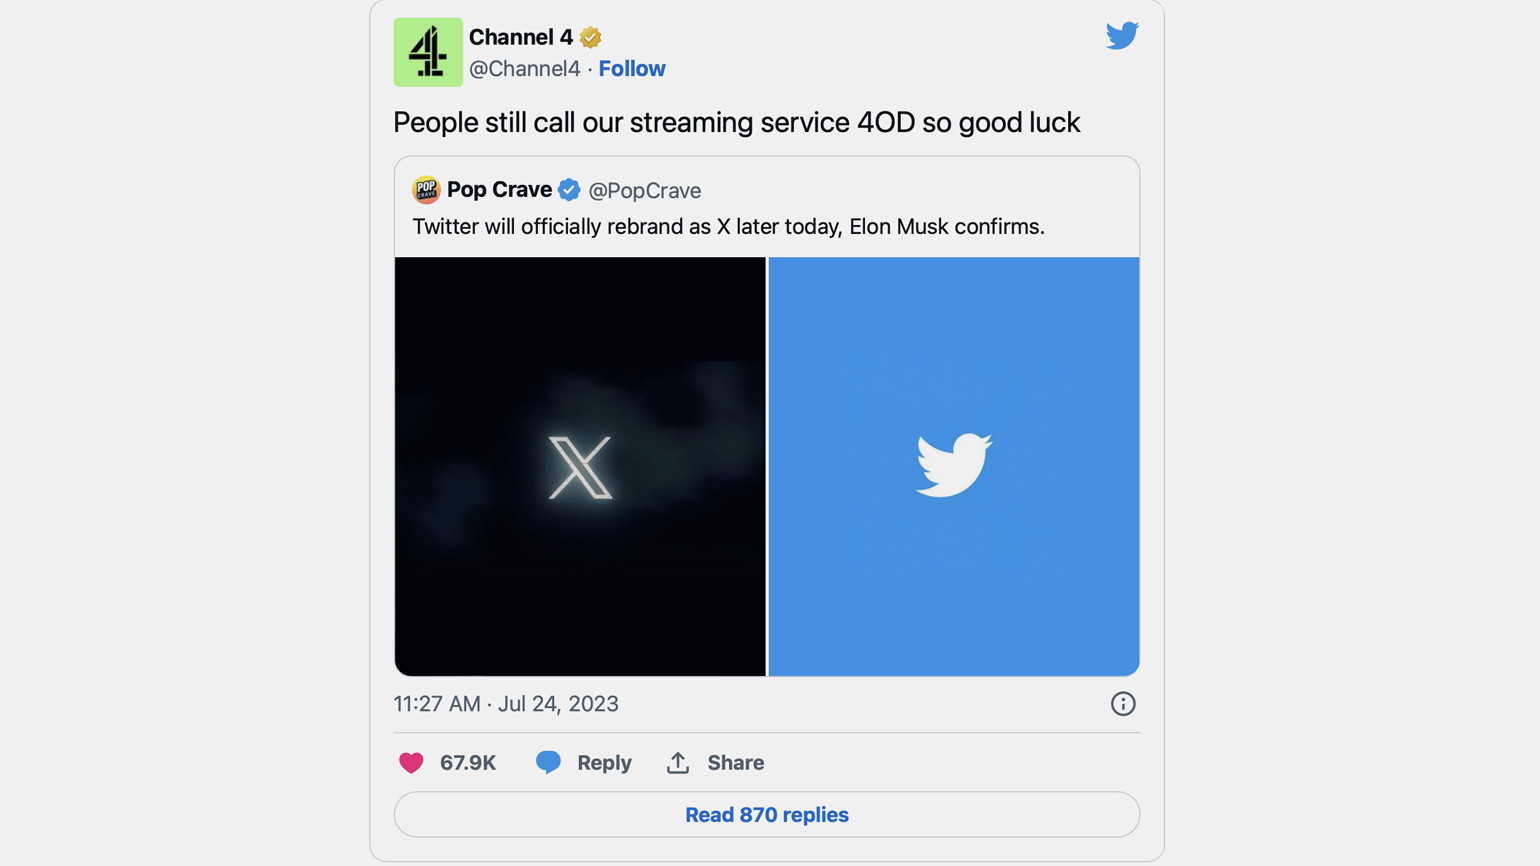Click the Share text label
The height and width of the screenshot is (866, 1540).
[736, 763]
